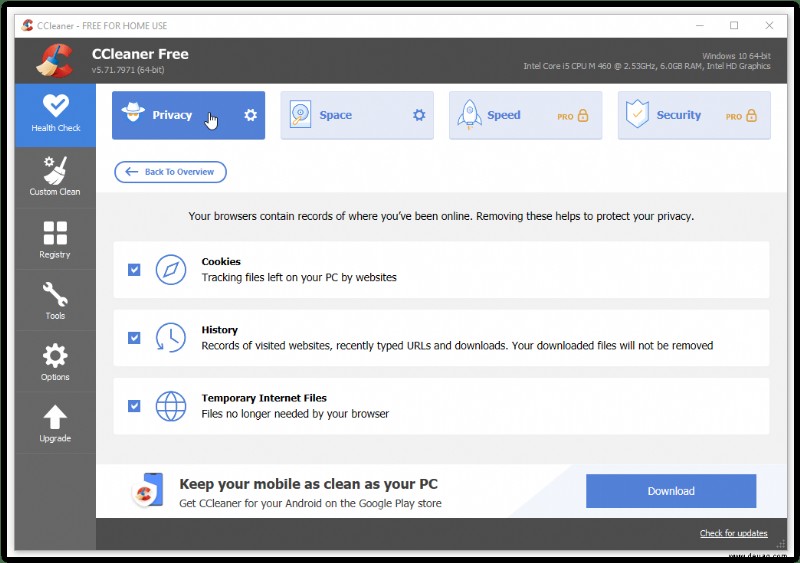The image size is (800, 563).
Task: Maximize the CCleaner window
Action: point(734,26)
